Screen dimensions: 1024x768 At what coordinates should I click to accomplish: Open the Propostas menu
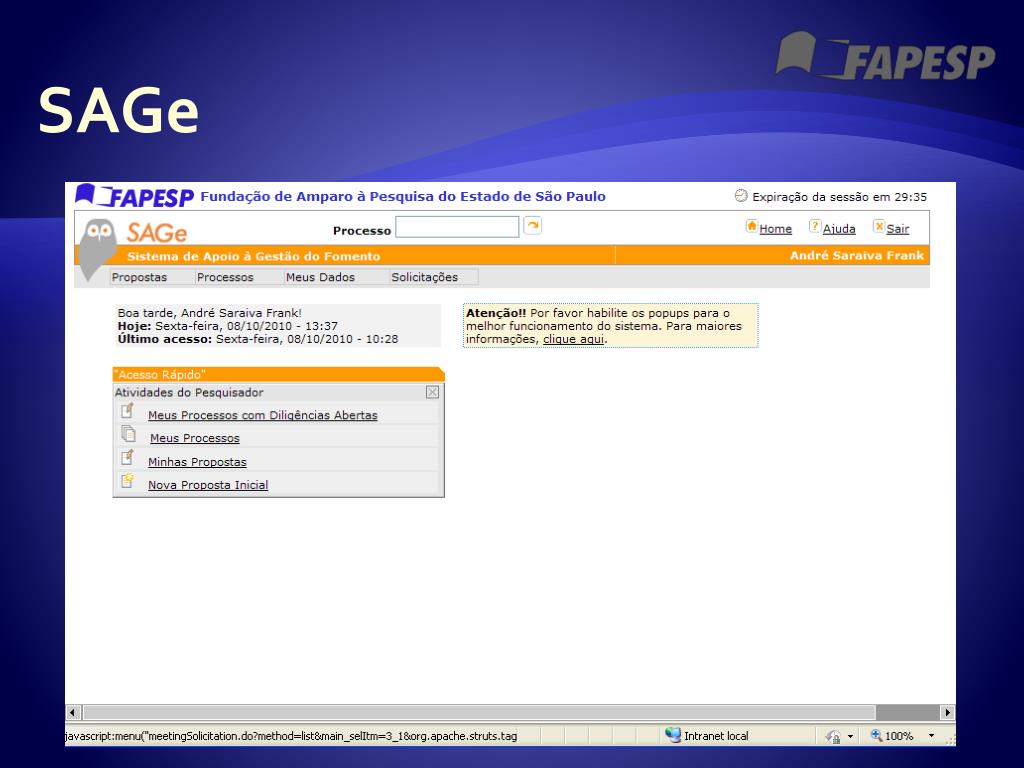(x=139, y=277)
